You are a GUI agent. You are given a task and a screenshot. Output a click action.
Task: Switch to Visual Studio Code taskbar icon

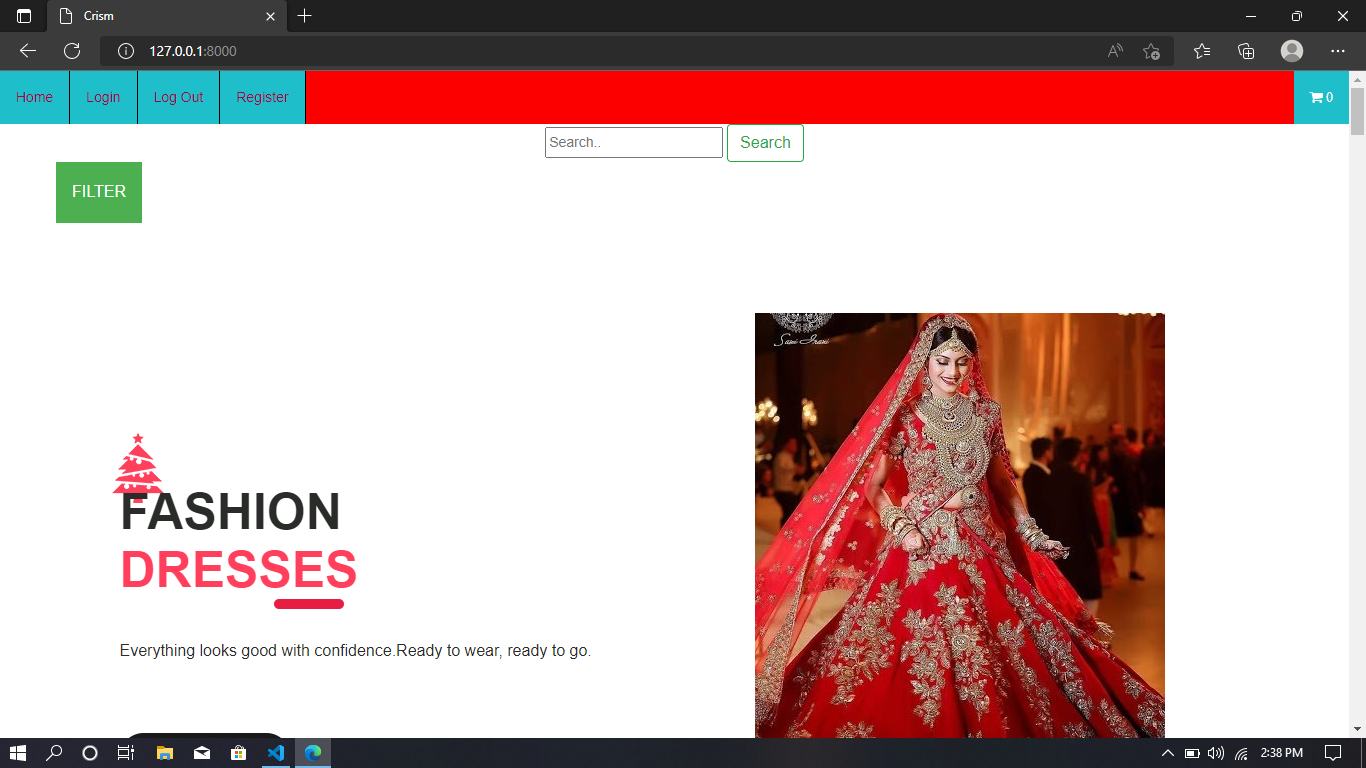tap(276, 753)
